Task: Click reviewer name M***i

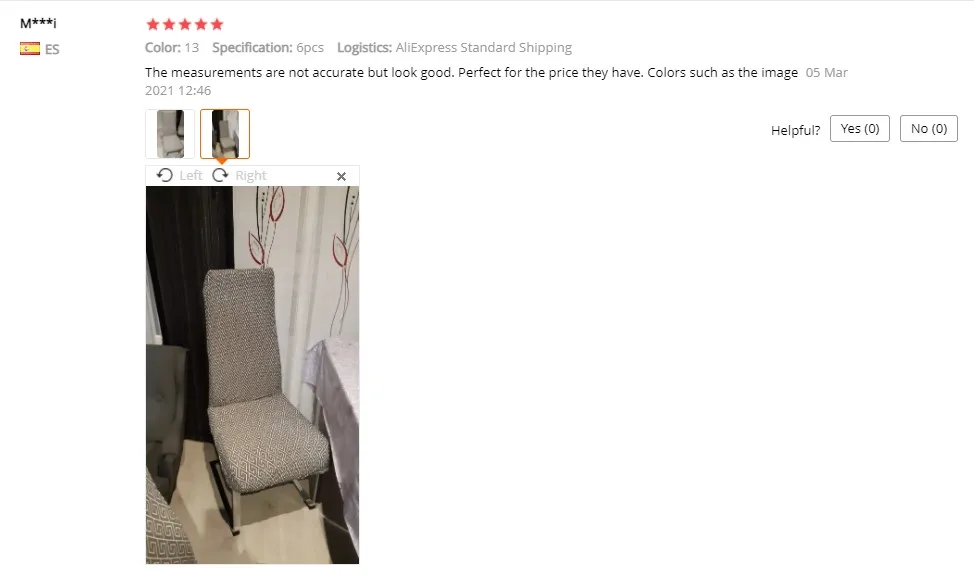Action: click(x=38, y=24)
